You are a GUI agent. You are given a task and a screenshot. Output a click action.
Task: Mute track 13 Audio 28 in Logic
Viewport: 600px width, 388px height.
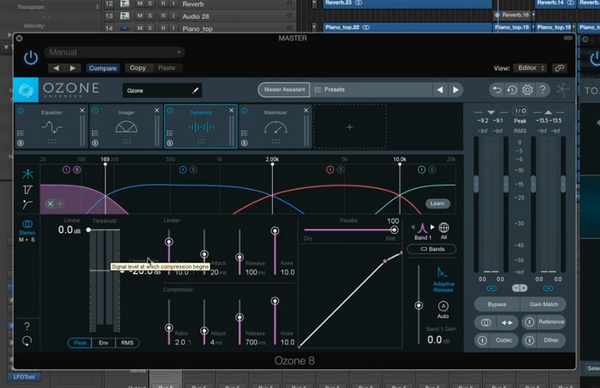[140, 16]
